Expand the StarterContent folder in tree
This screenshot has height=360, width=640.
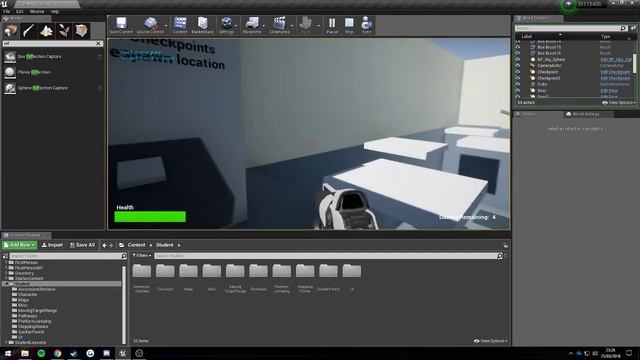(6, 278)
